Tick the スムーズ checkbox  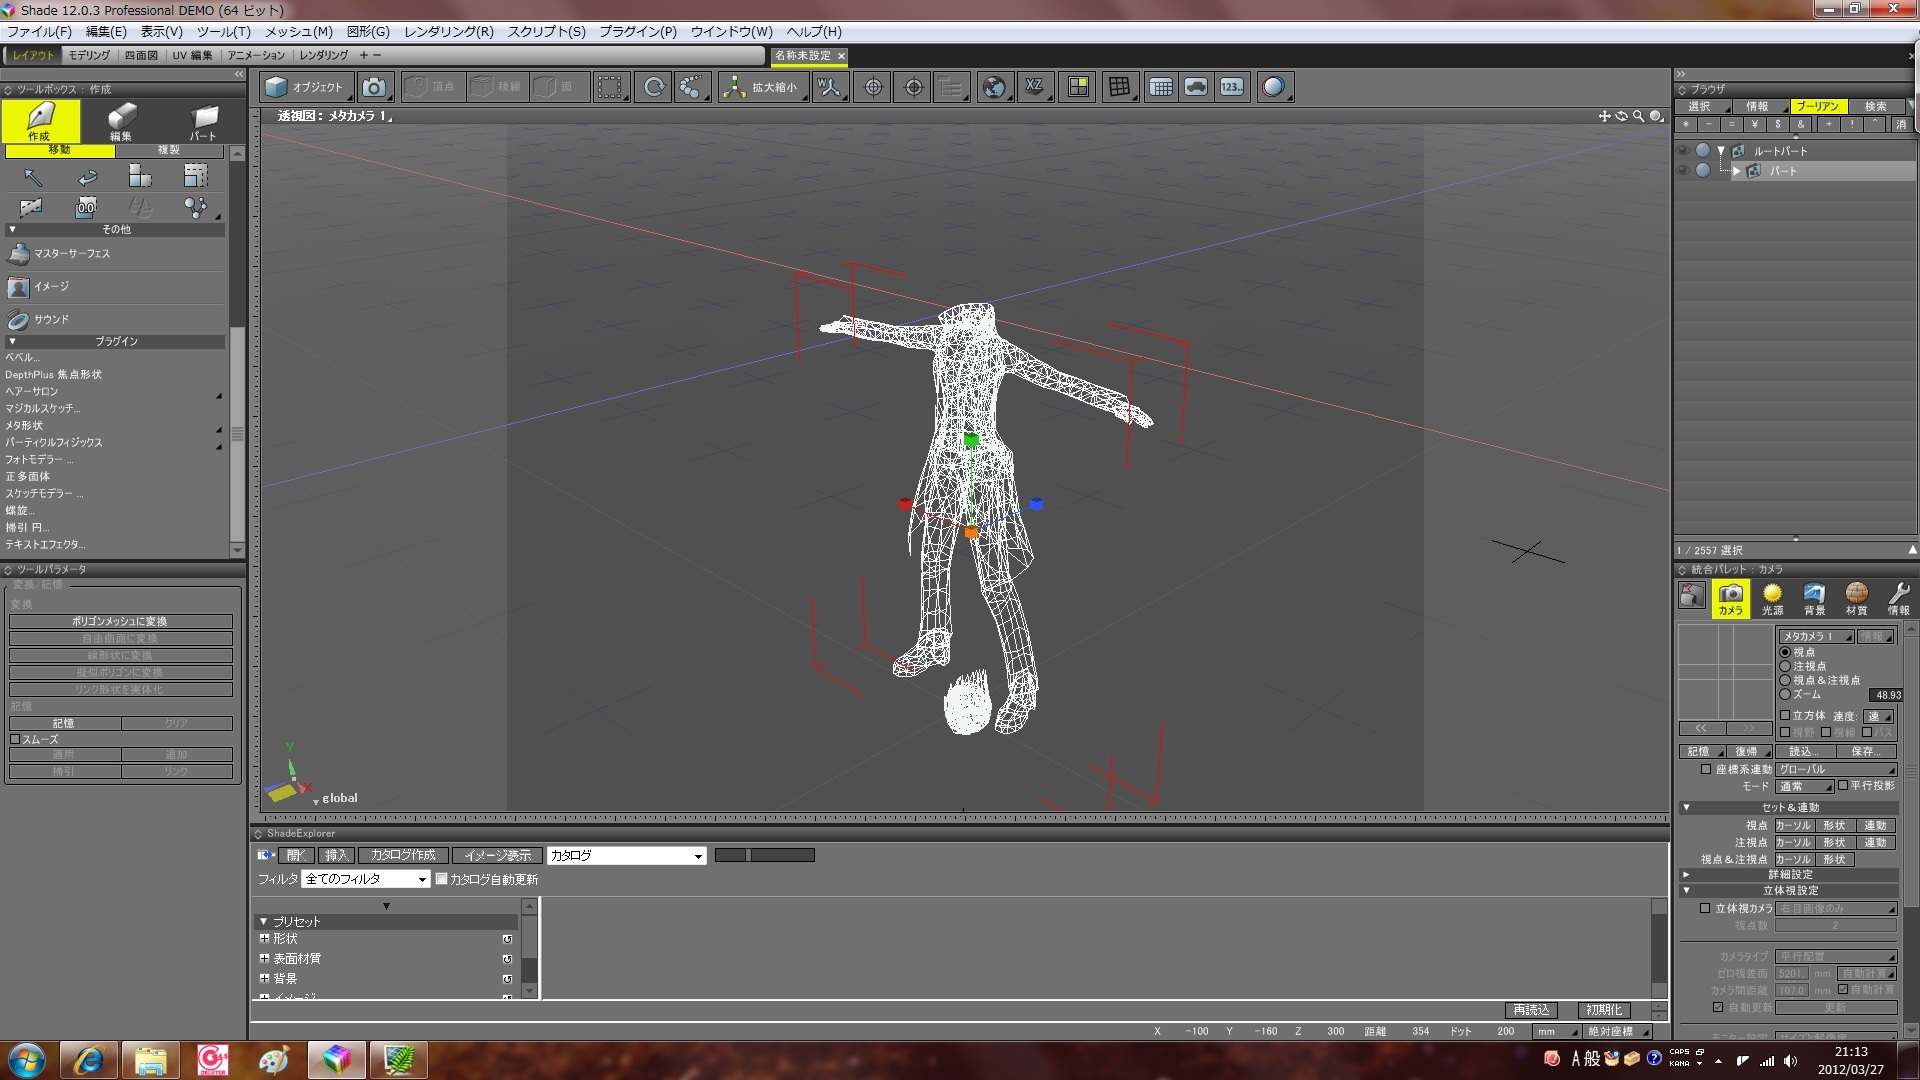(15, 739)
